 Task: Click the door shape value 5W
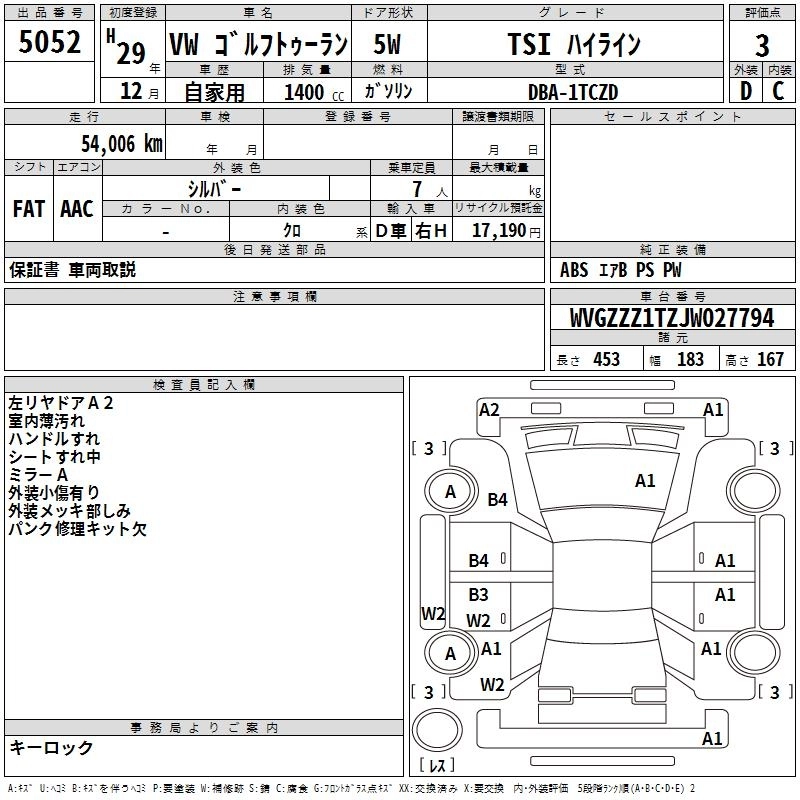coord(387,44)
